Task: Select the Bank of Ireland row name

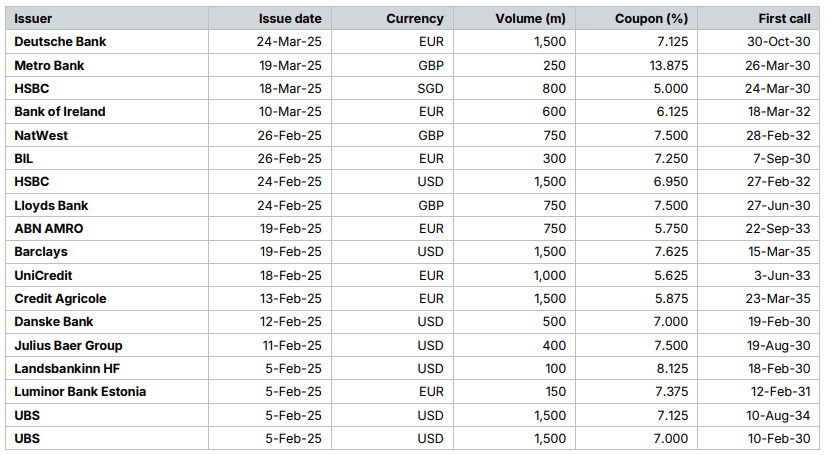Action: [60, 112]
